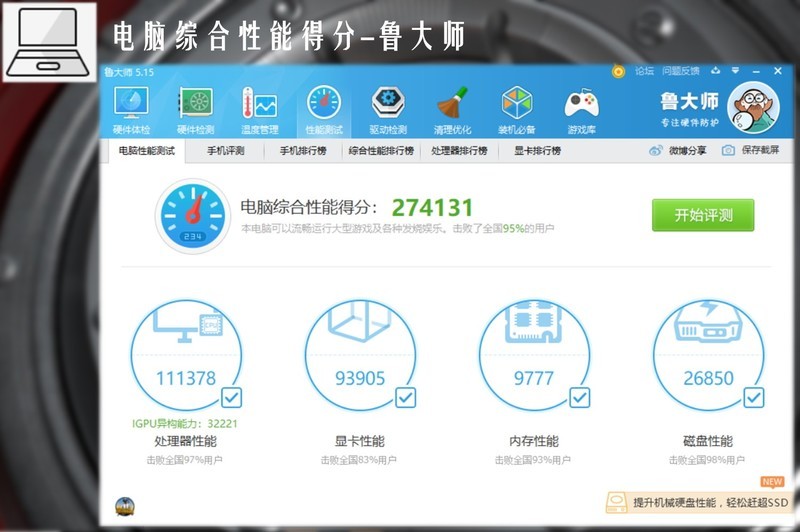
Task: Click the gold coin icon in title bar
Action: pos(618,72)
